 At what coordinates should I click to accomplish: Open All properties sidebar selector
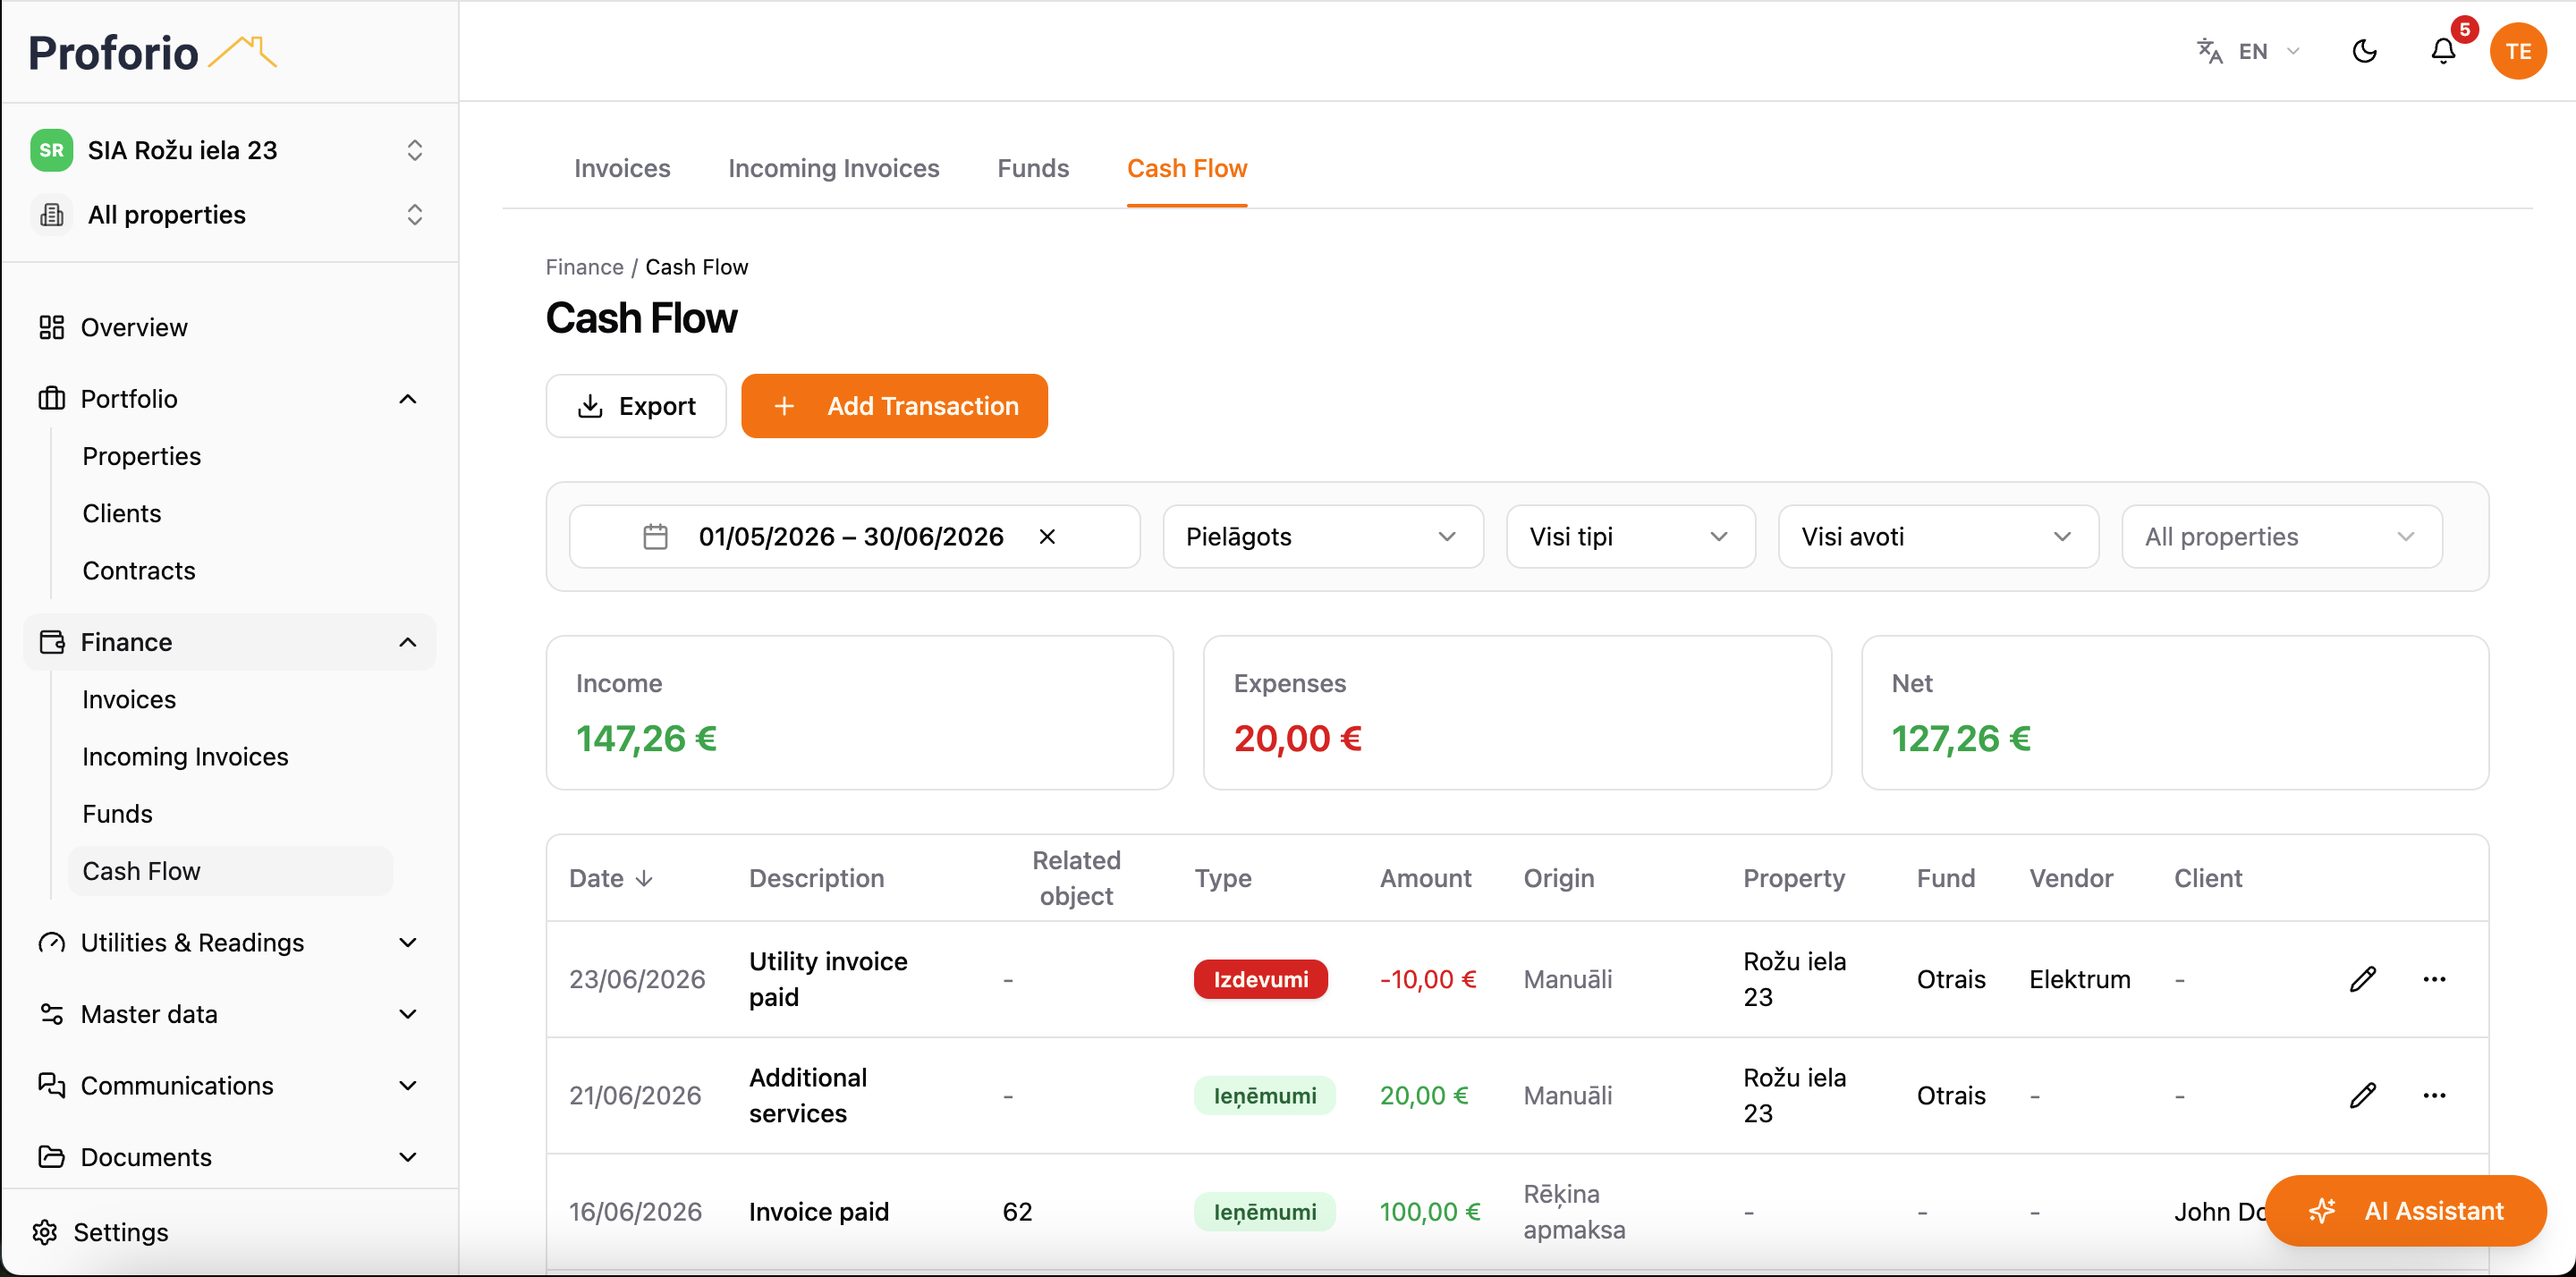(230, 214)
